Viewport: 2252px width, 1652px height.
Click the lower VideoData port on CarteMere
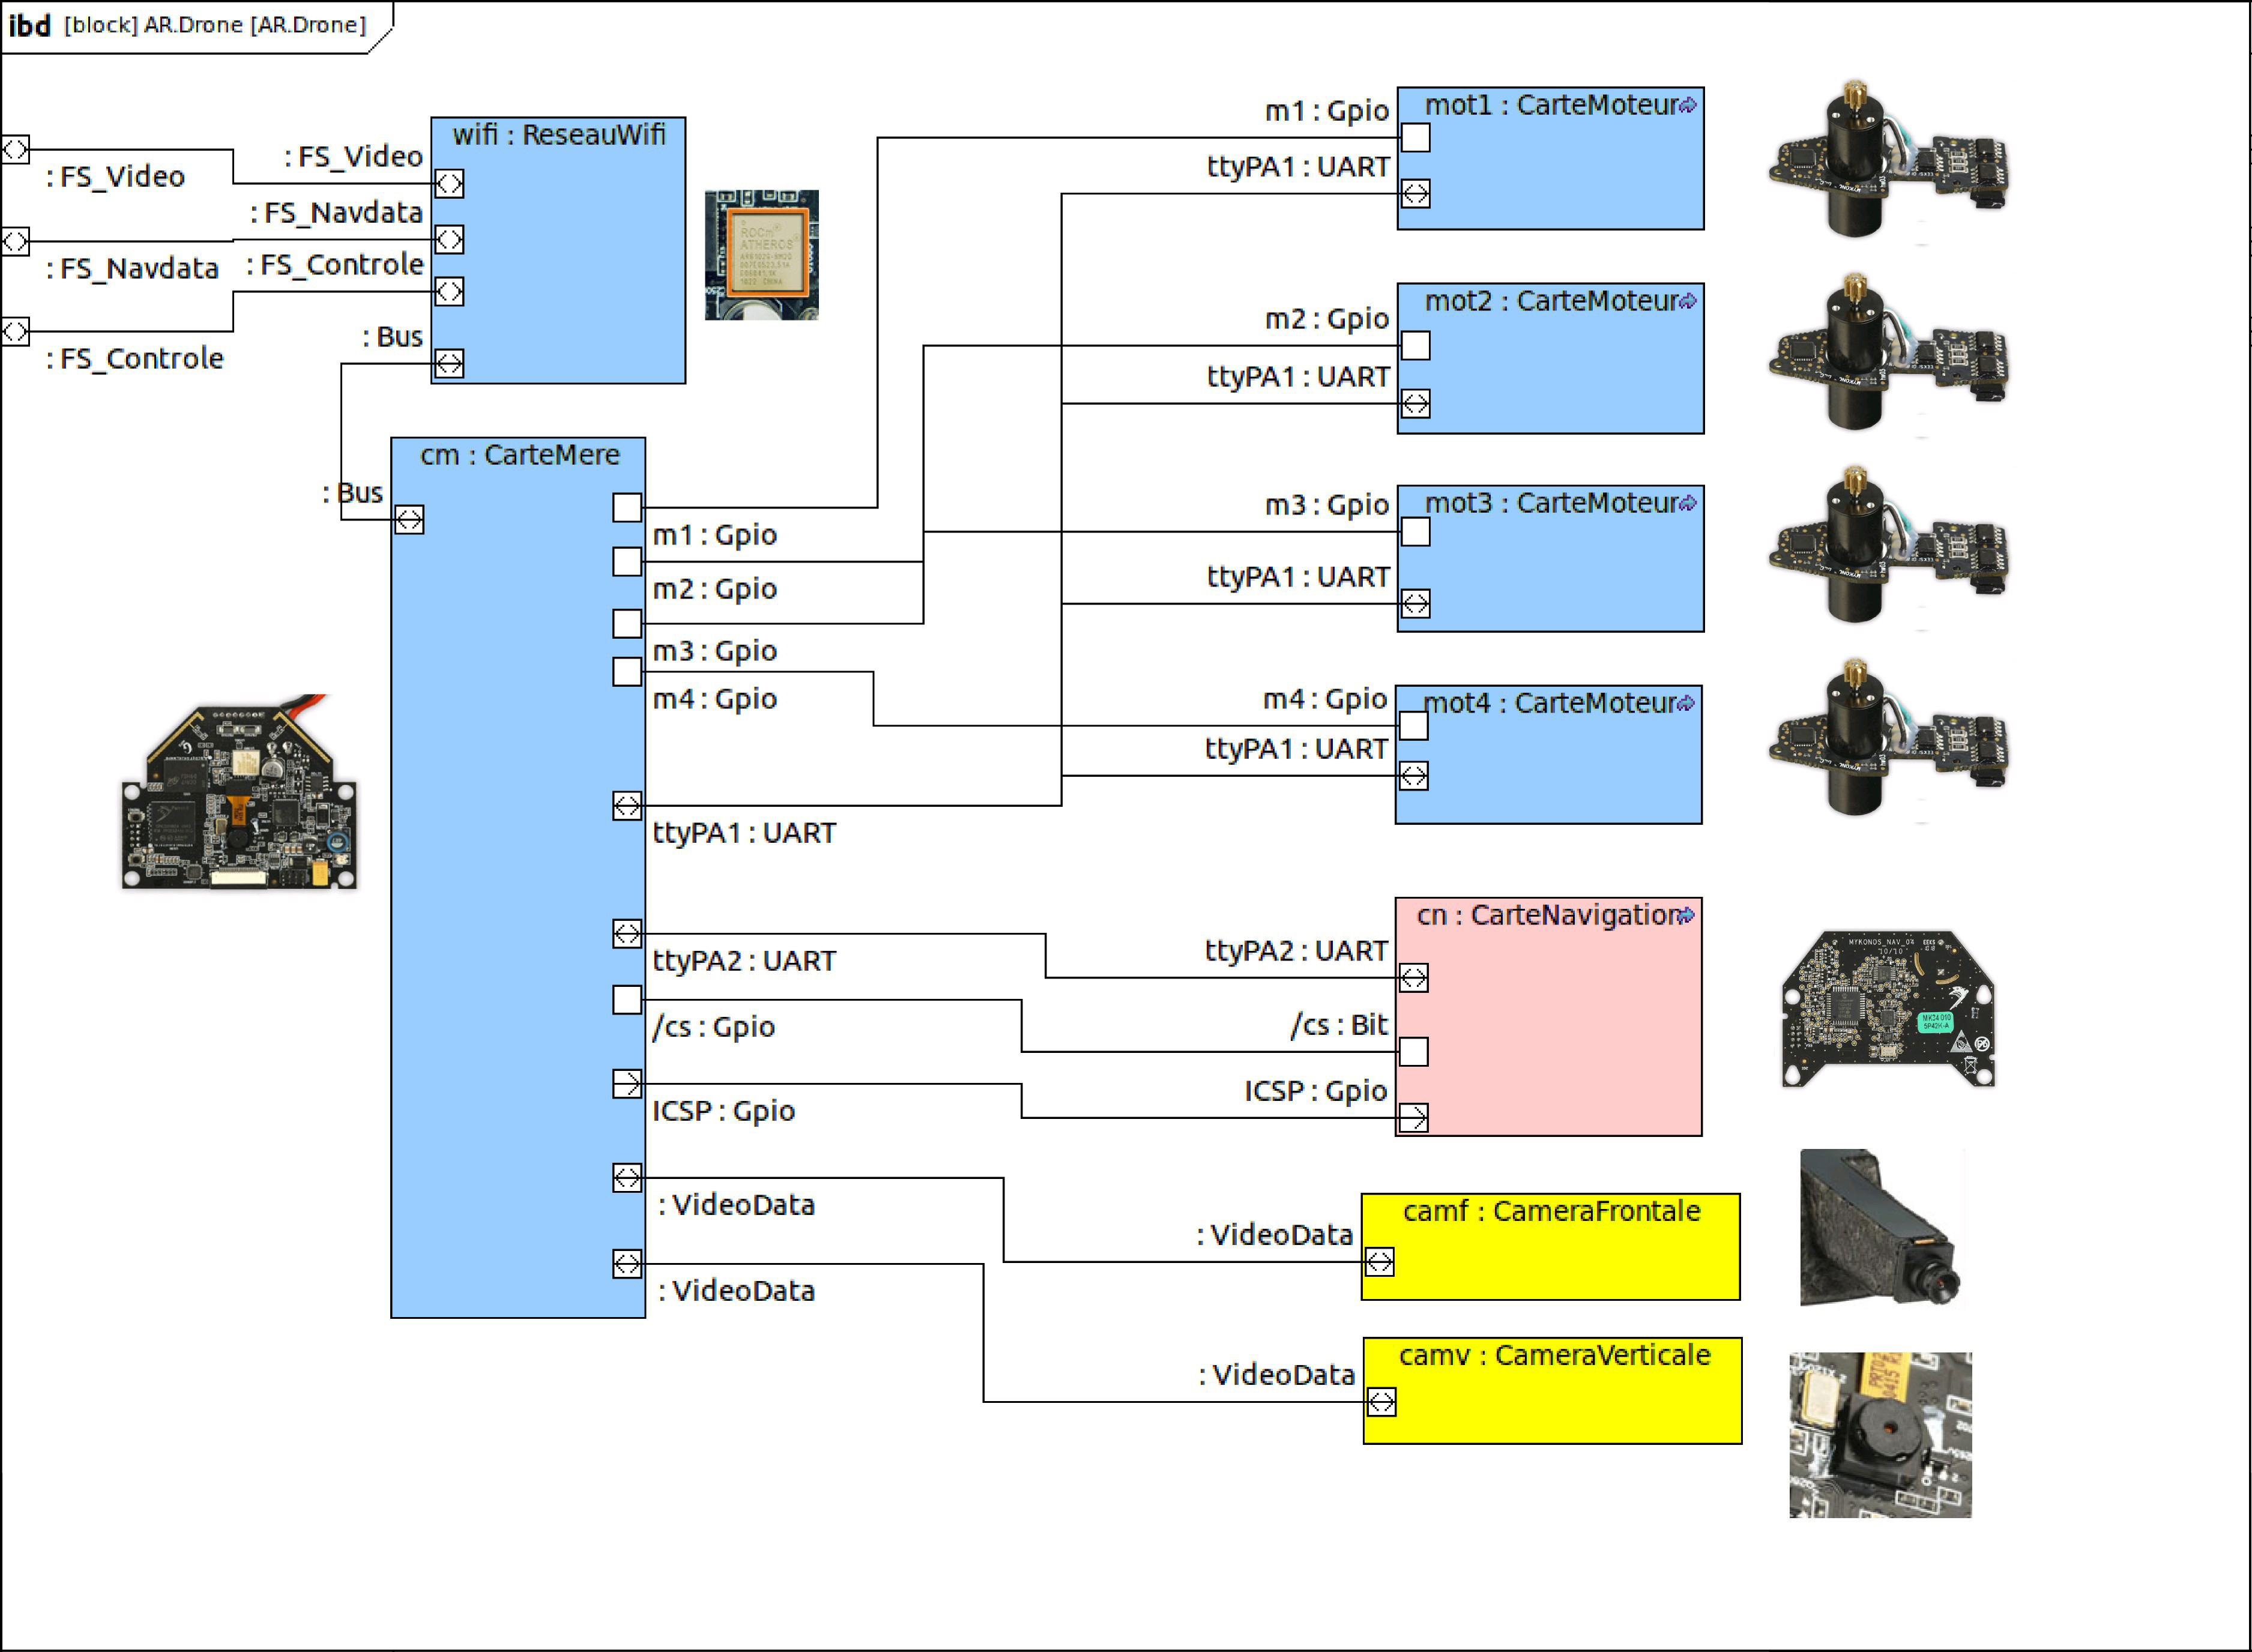coord(627,1264)
